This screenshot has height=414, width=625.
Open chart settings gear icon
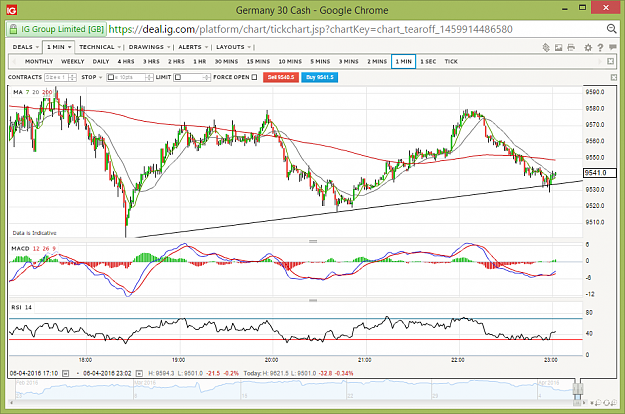click(x=588, y=47)
